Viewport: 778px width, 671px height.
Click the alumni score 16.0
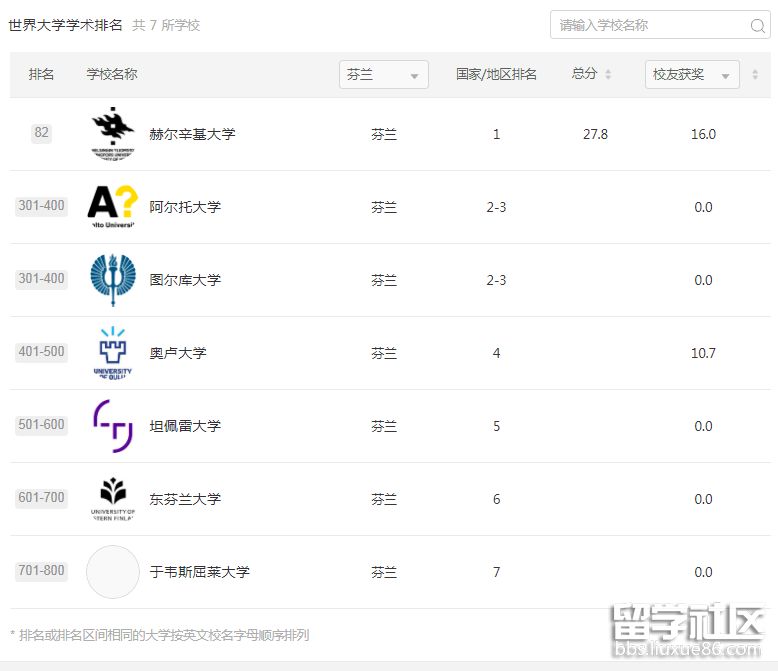703,134
